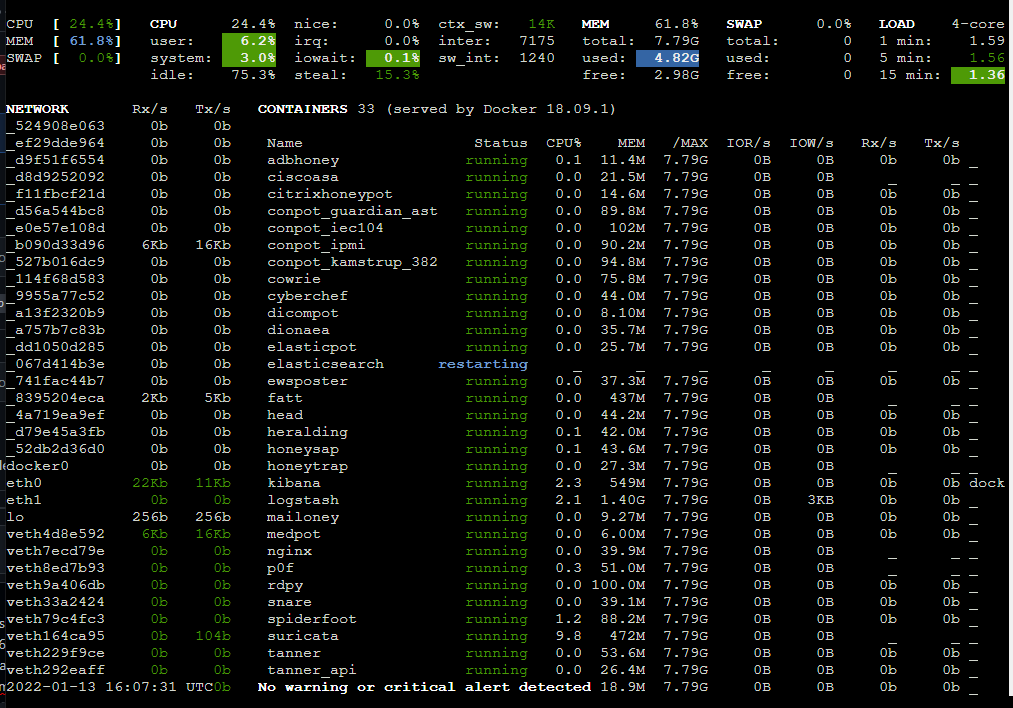Select the mailoney container name
The image size is (1013, 708).
point(303,517)
